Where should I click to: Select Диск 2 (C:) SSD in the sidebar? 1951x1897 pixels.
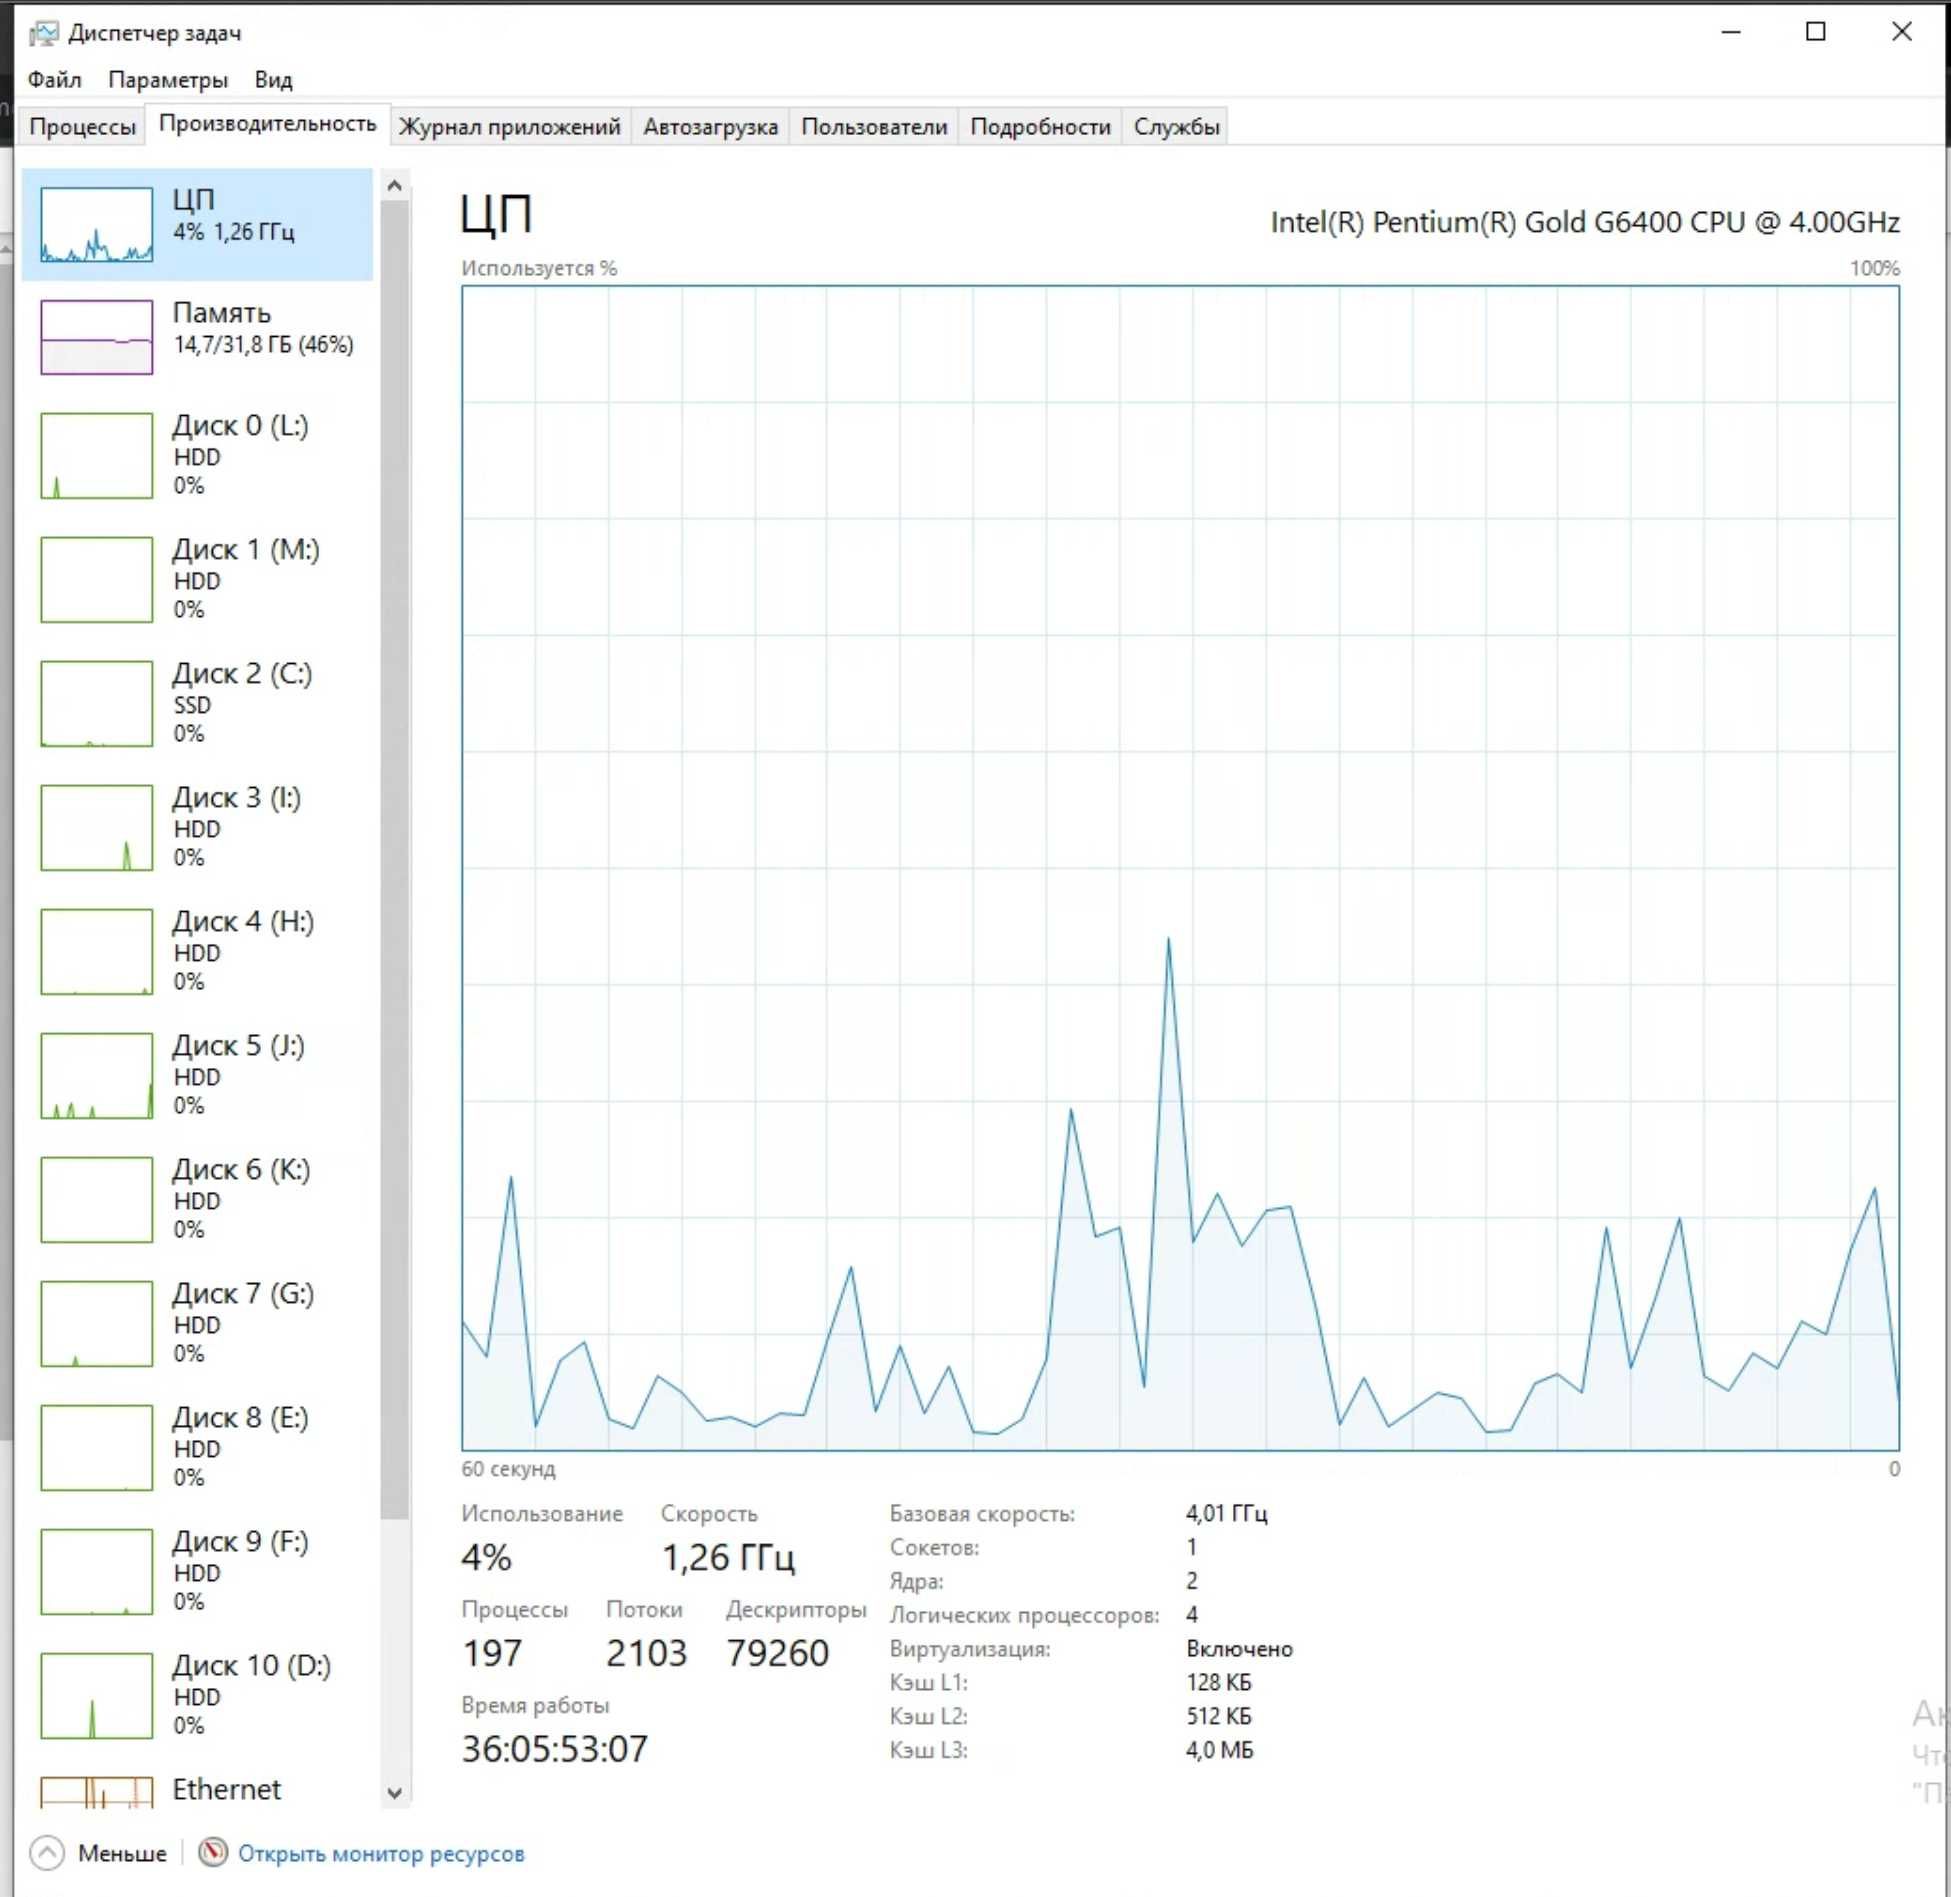coord(197,703)
